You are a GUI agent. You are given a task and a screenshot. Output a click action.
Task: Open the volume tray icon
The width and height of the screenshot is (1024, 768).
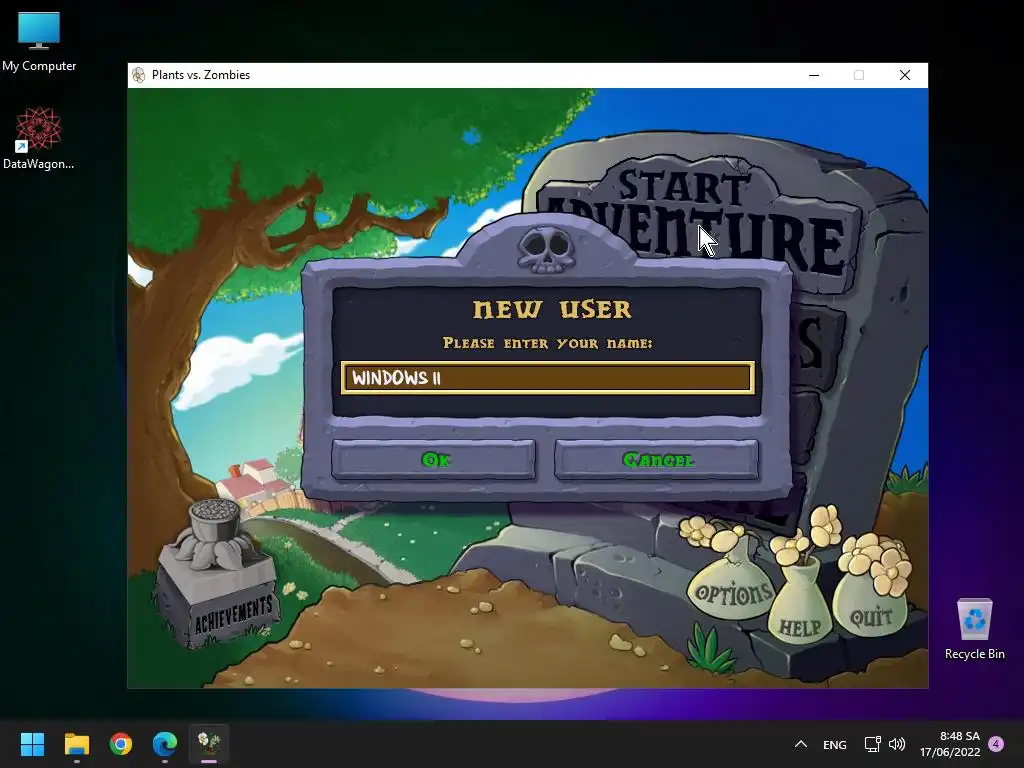(x=897, y=744)
